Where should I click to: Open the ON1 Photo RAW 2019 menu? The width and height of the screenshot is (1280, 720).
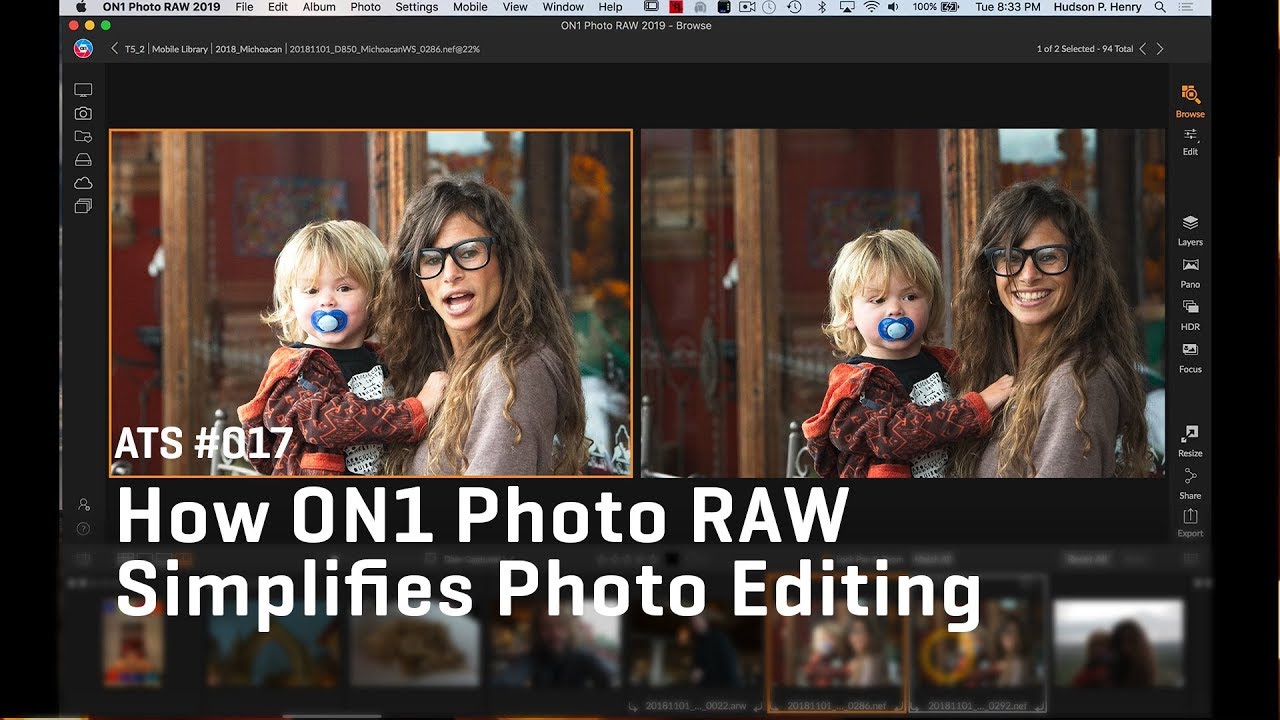tap(162, 7)
